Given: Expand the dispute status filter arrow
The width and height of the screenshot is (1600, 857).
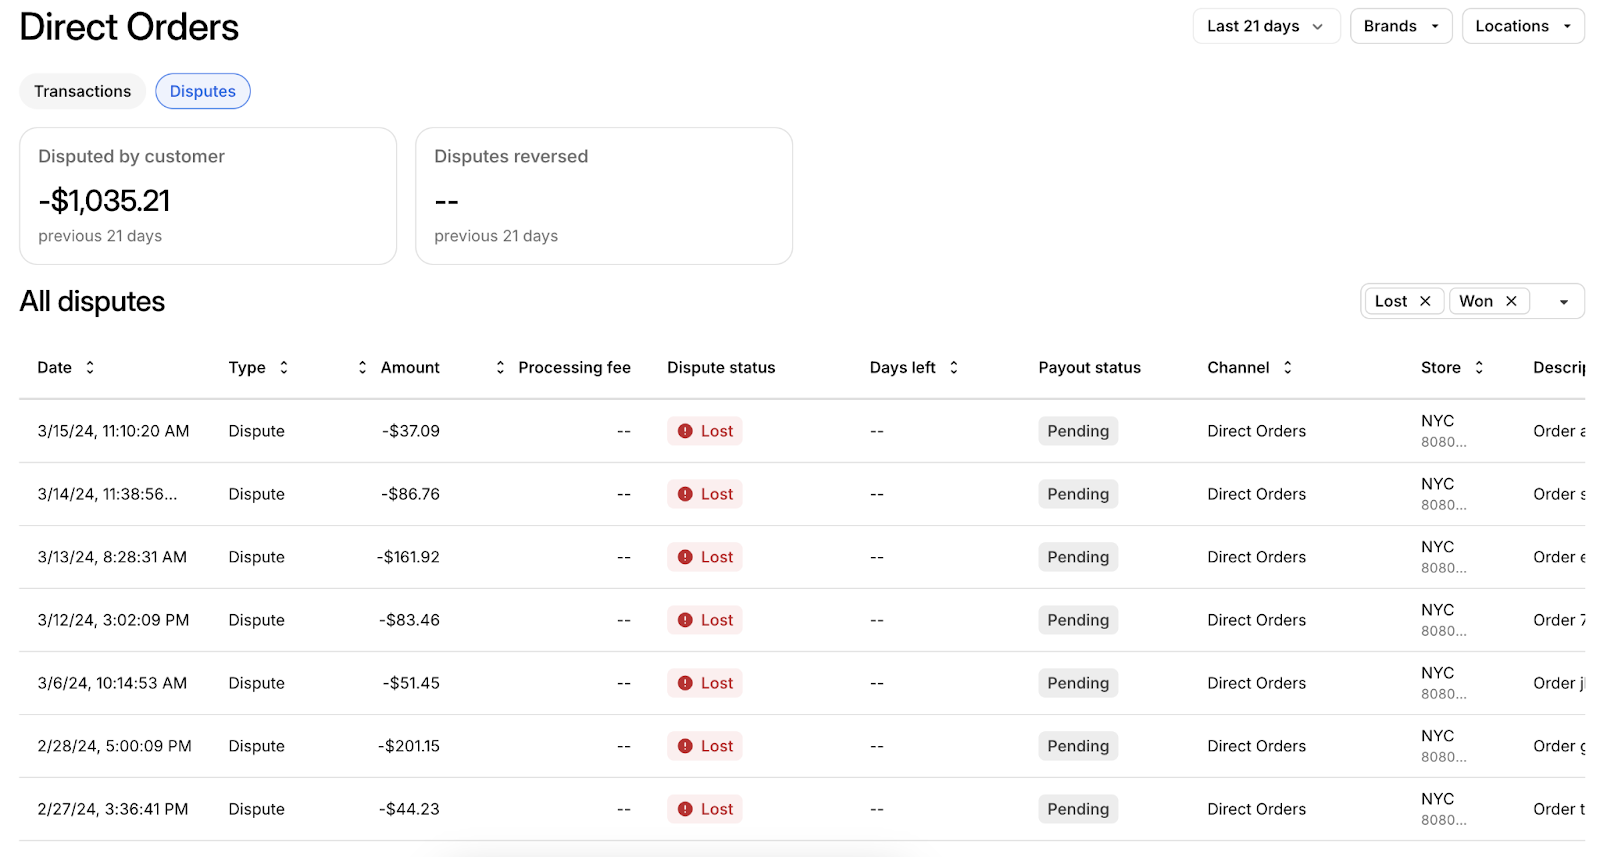Looking at the screenshot, I should pyautogui.click(x=1564, y=302).
